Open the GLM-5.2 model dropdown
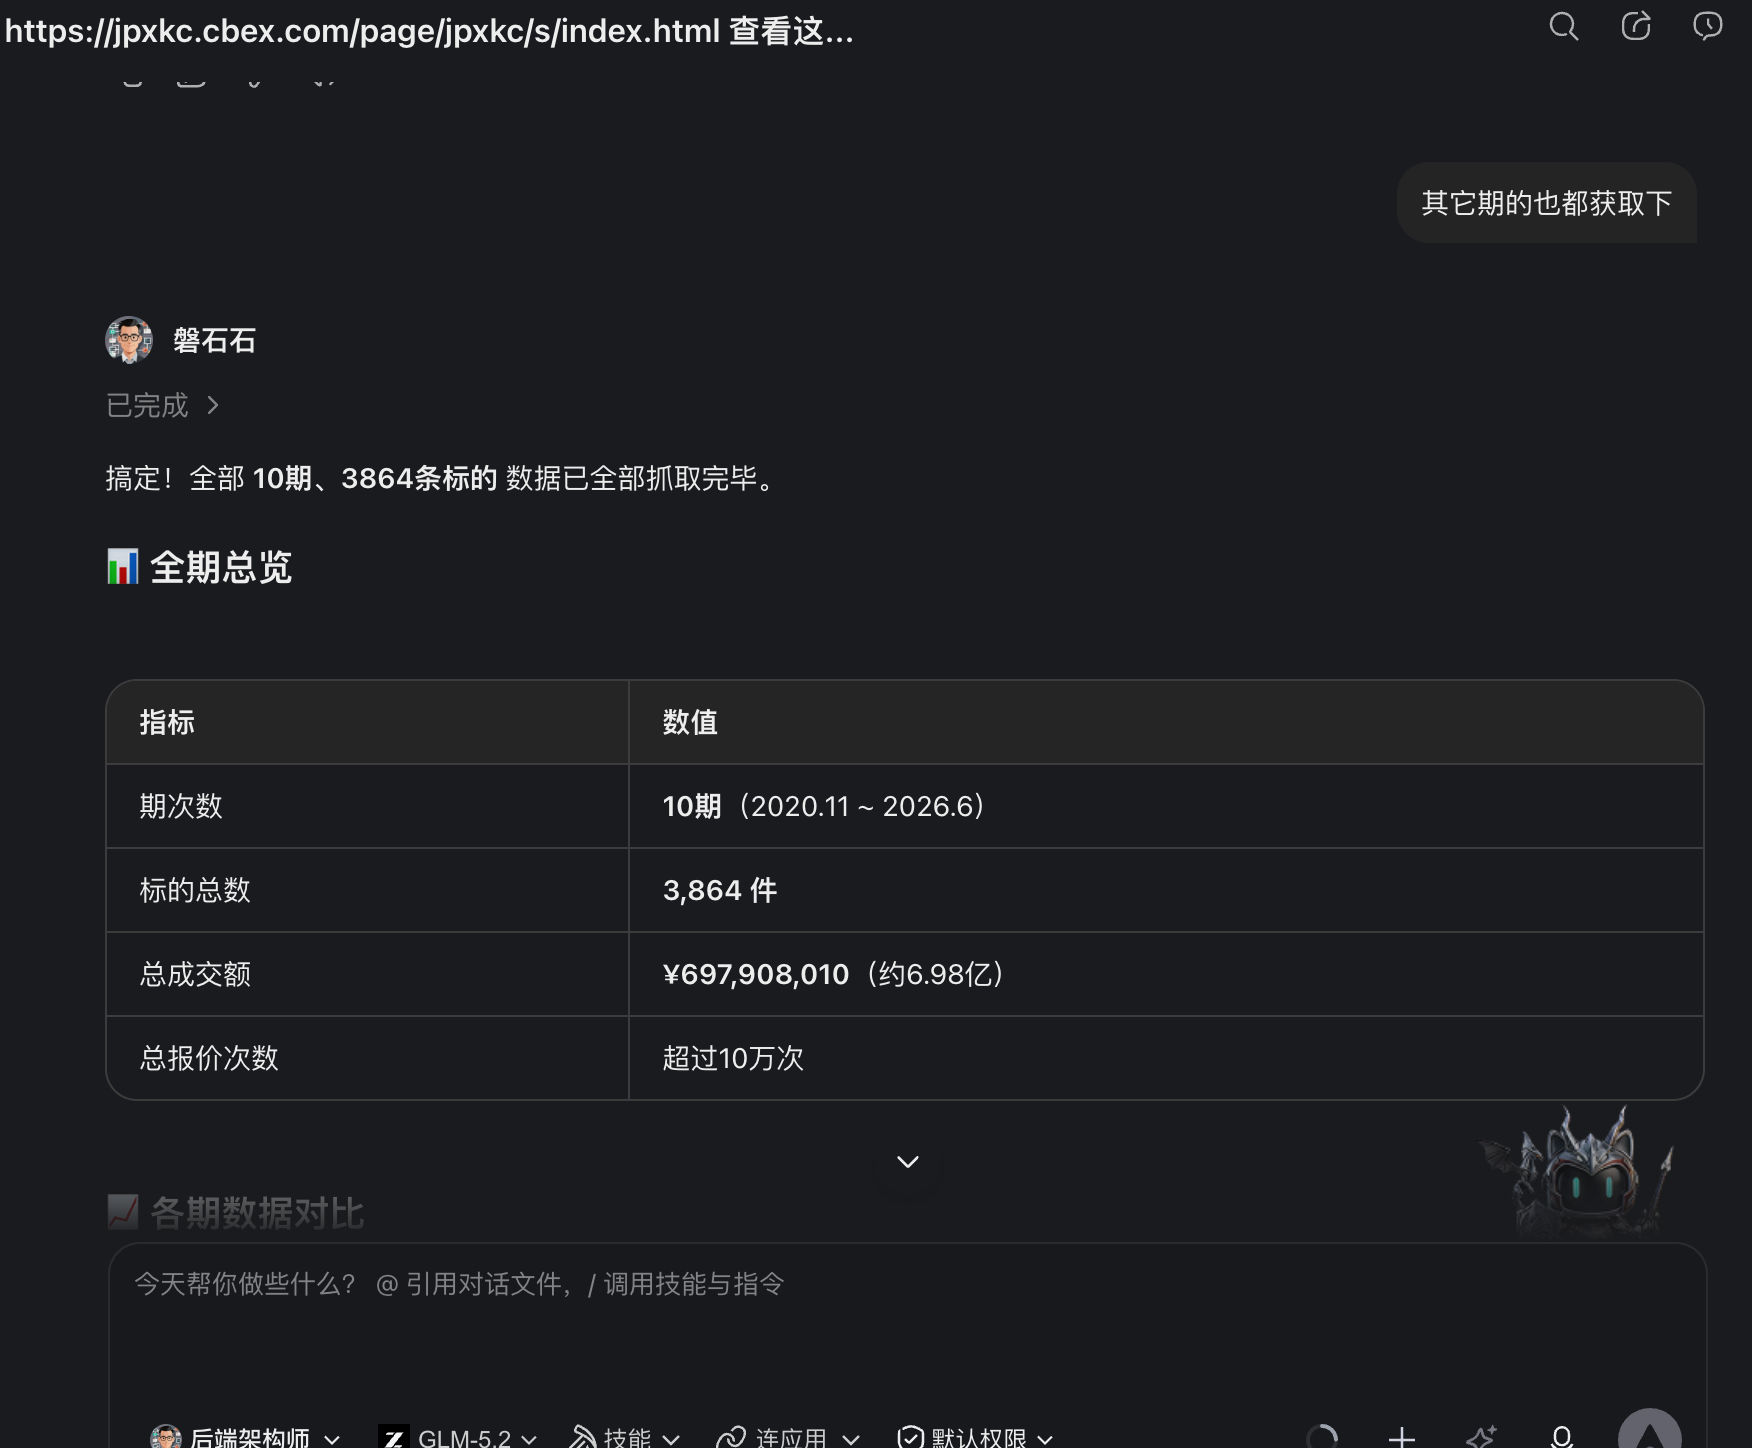 pyautogui.click(x=458, y=1438)
